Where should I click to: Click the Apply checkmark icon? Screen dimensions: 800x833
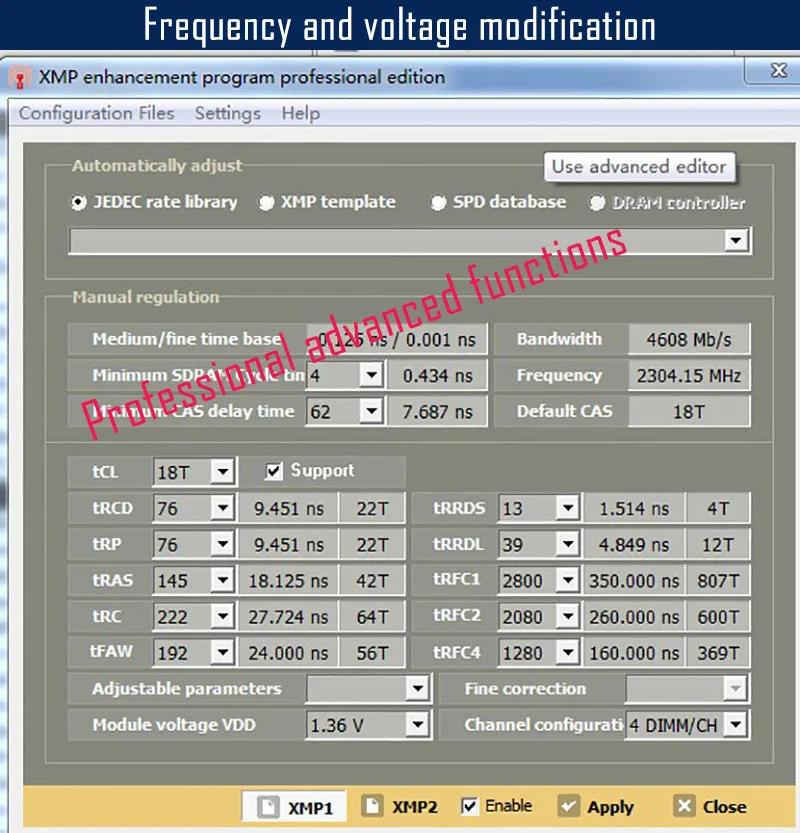tap(568, 806)
